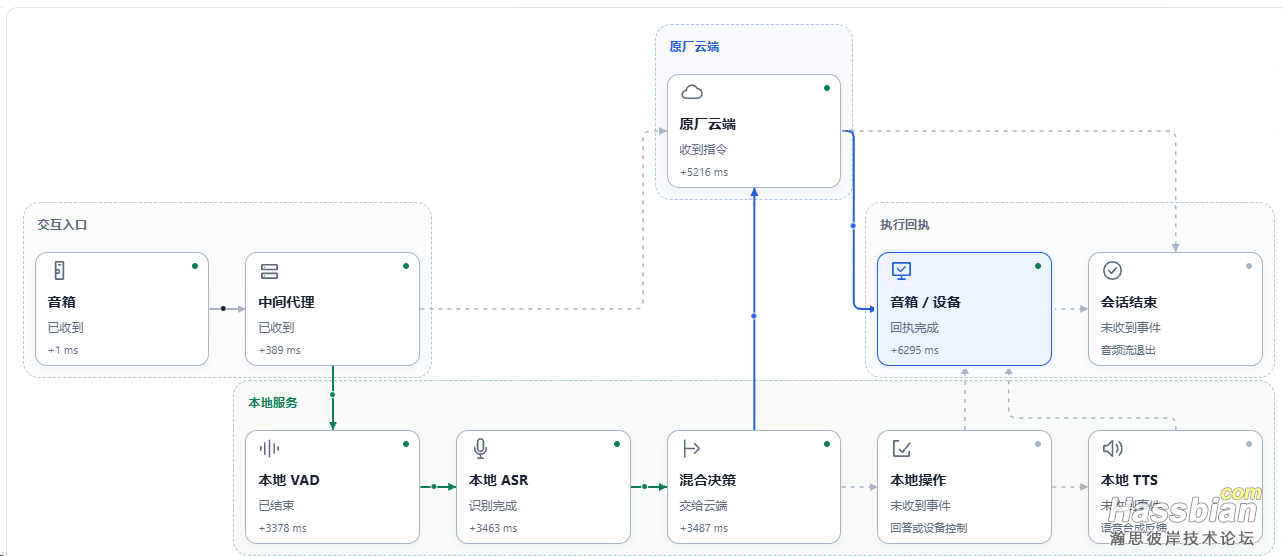Click the gray status dot on the 本地操作 card
This screenshot has height=556, width=1283.
pos(1037,444)
